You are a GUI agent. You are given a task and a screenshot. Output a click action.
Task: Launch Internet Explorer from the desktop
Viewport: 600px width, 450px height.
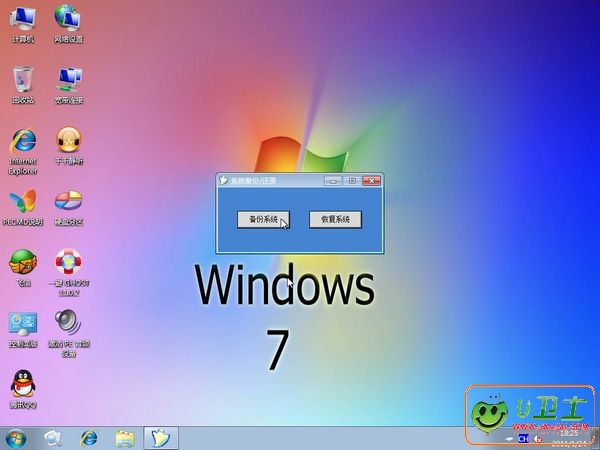click(x=22, y=141)
